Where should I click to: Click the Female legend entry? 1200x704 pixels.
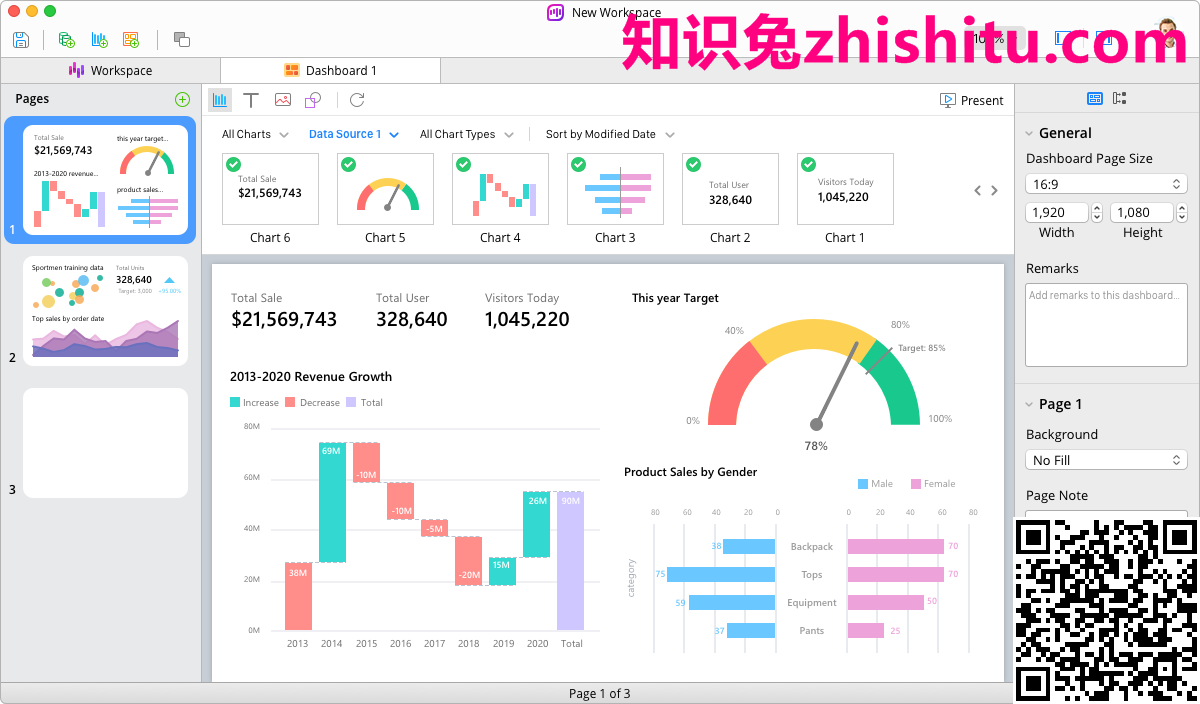[933, 484]
